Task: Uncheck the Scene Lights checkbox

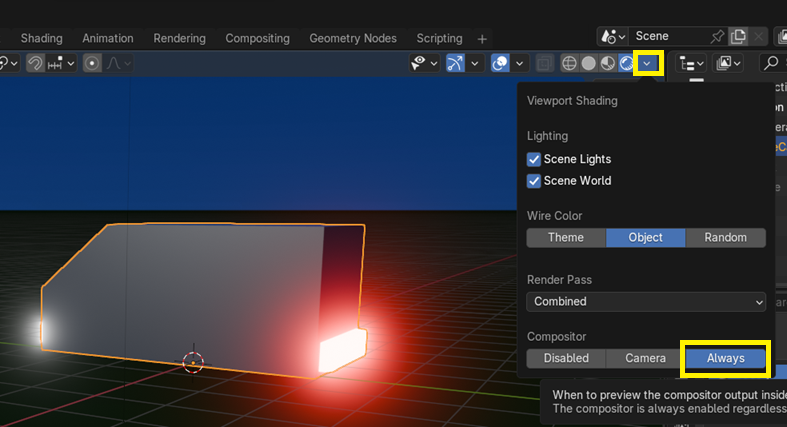Action: 534,159
